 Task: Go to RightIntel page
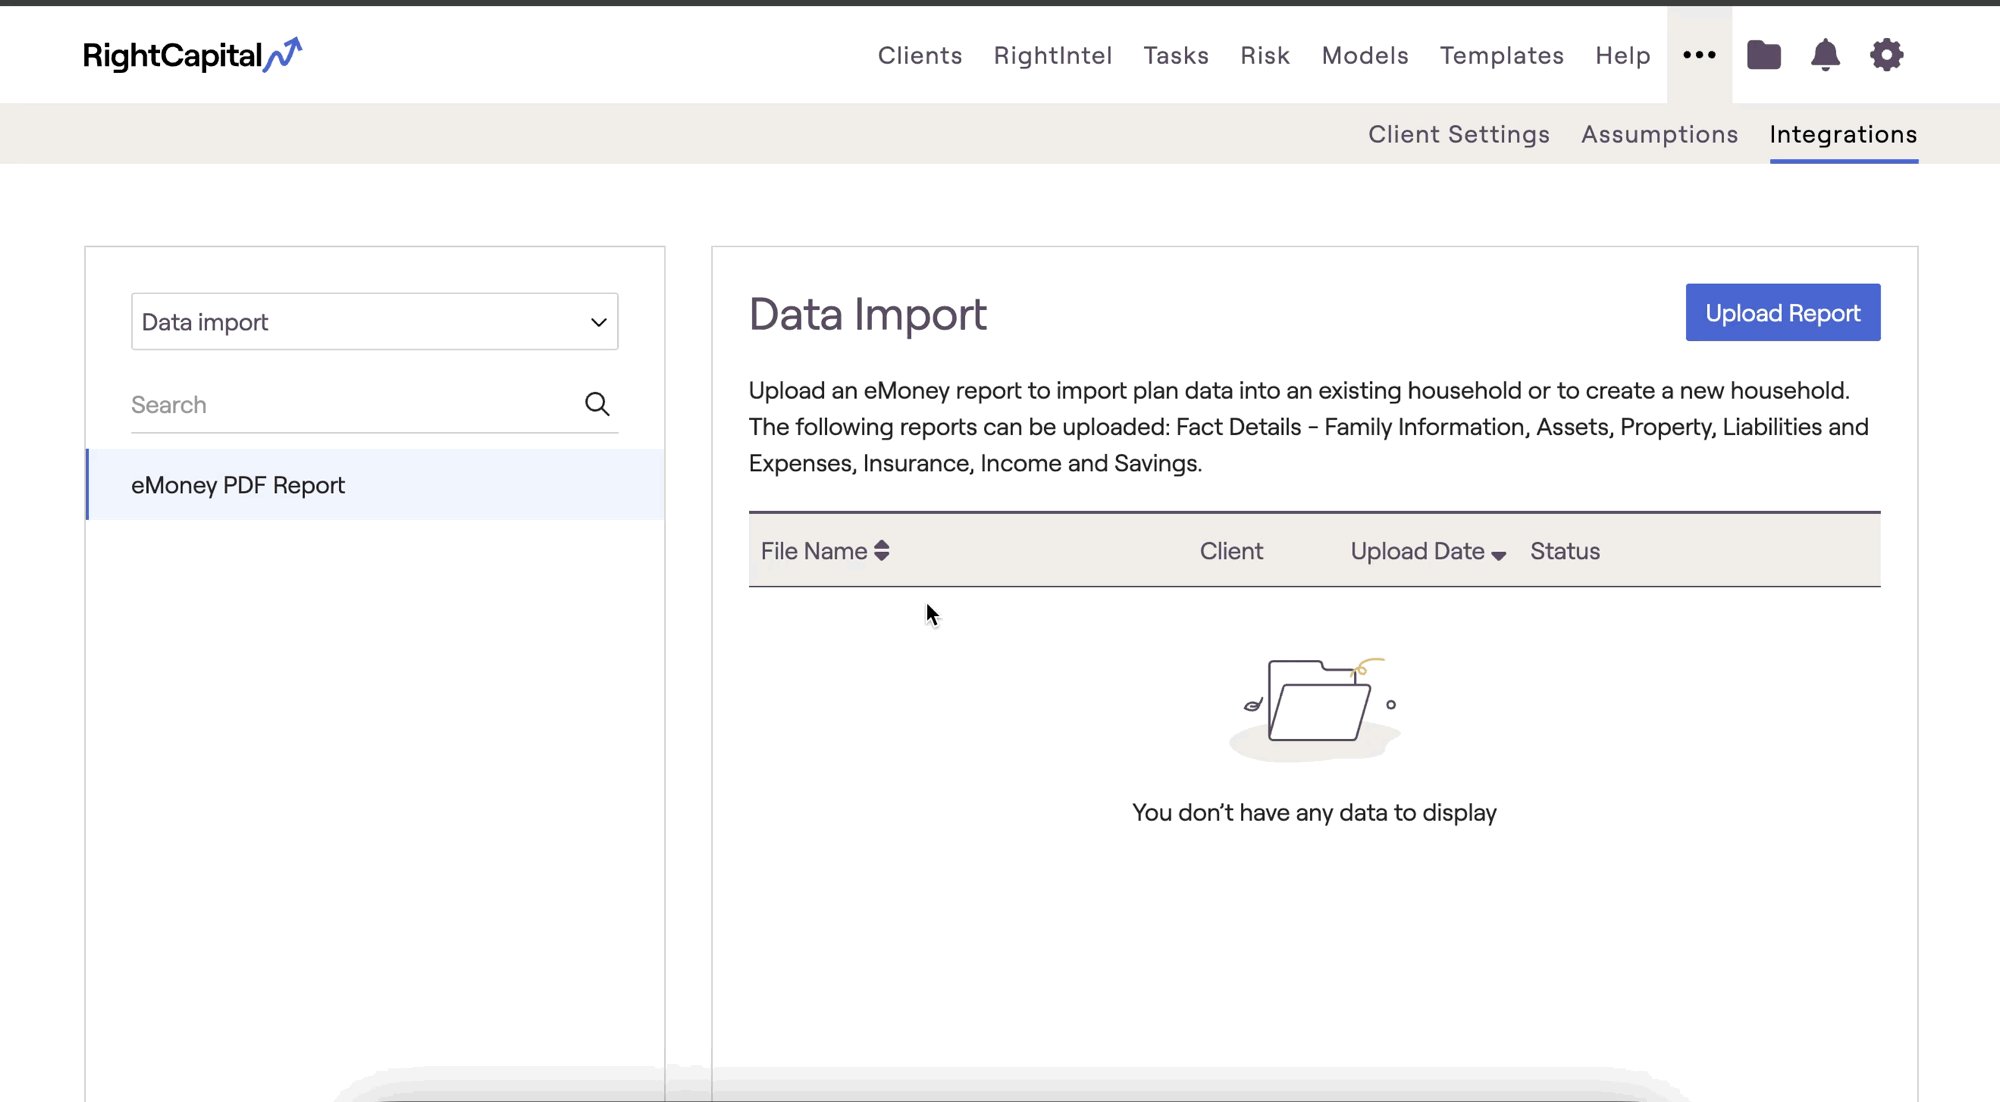point(1052,56)
